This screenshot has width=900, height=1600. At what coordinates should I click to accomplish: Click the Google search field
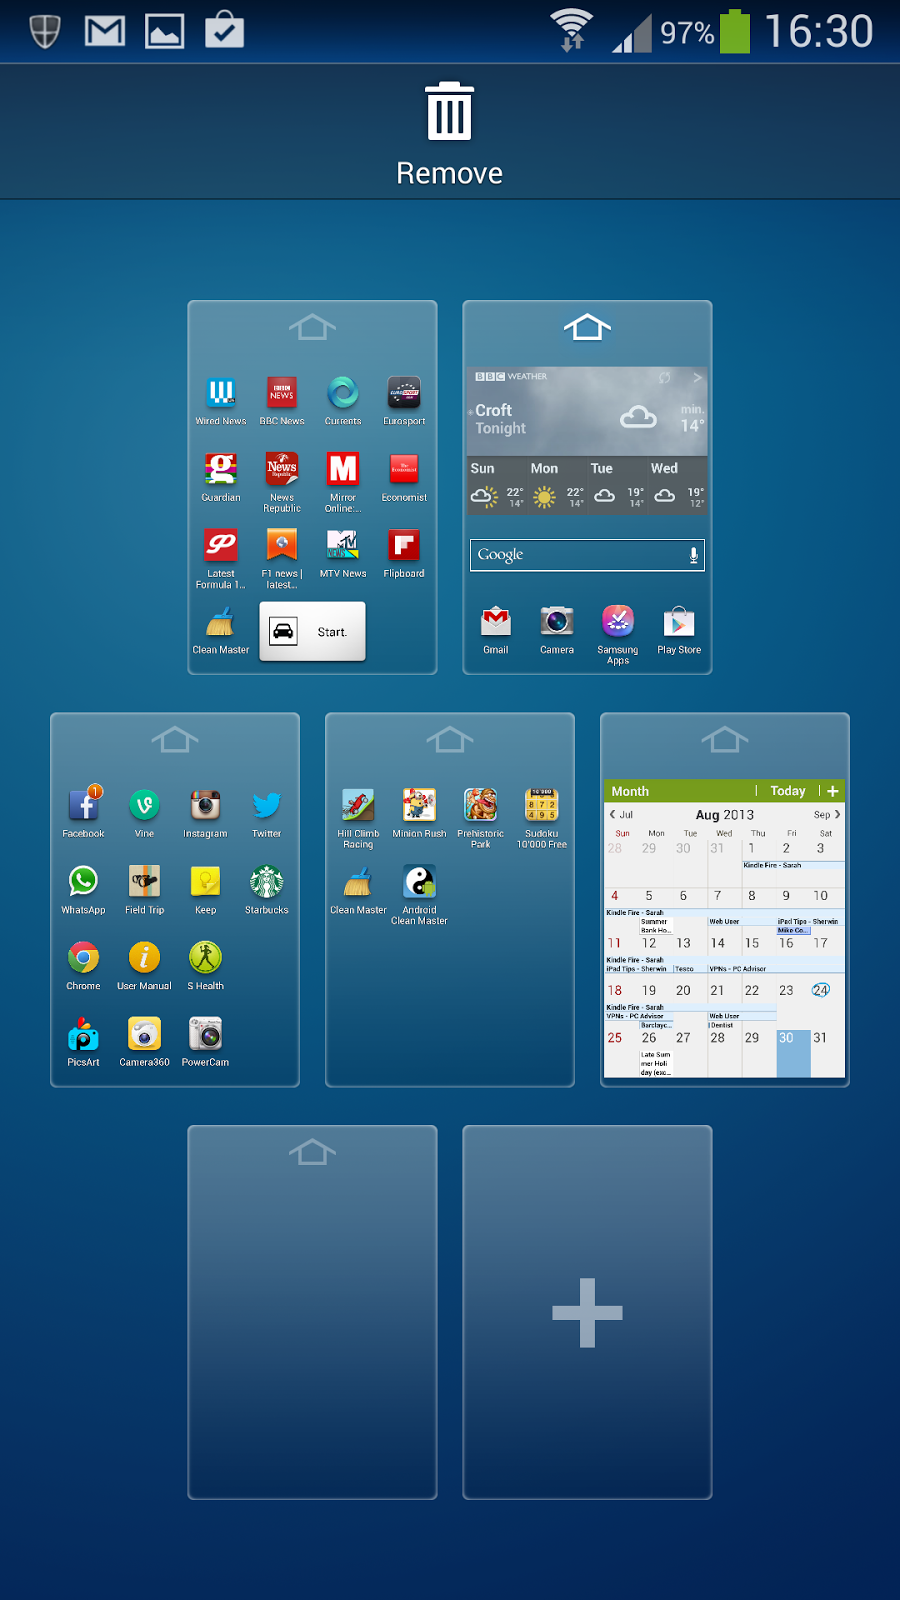point(587,555)
